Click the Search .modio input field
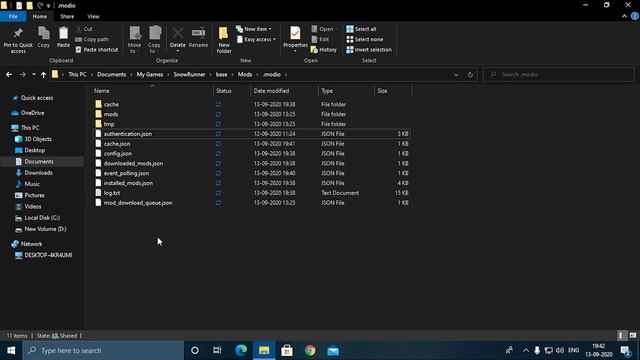This screenshot has width=640, height=360. (558, 74)
